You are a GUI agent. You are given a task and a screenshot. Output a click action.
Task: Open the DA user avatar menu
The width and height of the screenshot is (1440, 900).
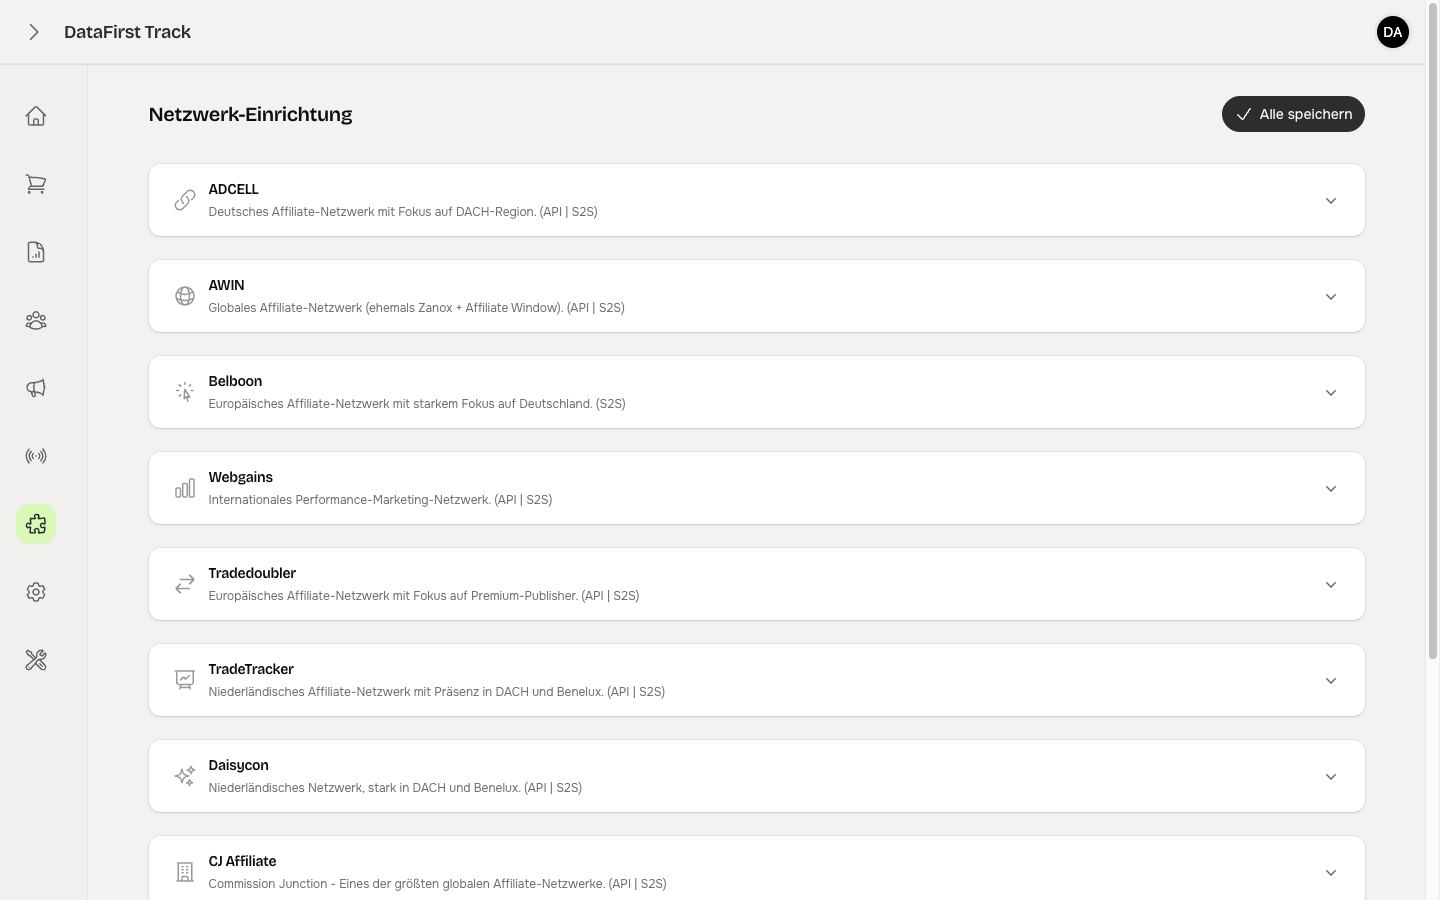point(1393,32)
